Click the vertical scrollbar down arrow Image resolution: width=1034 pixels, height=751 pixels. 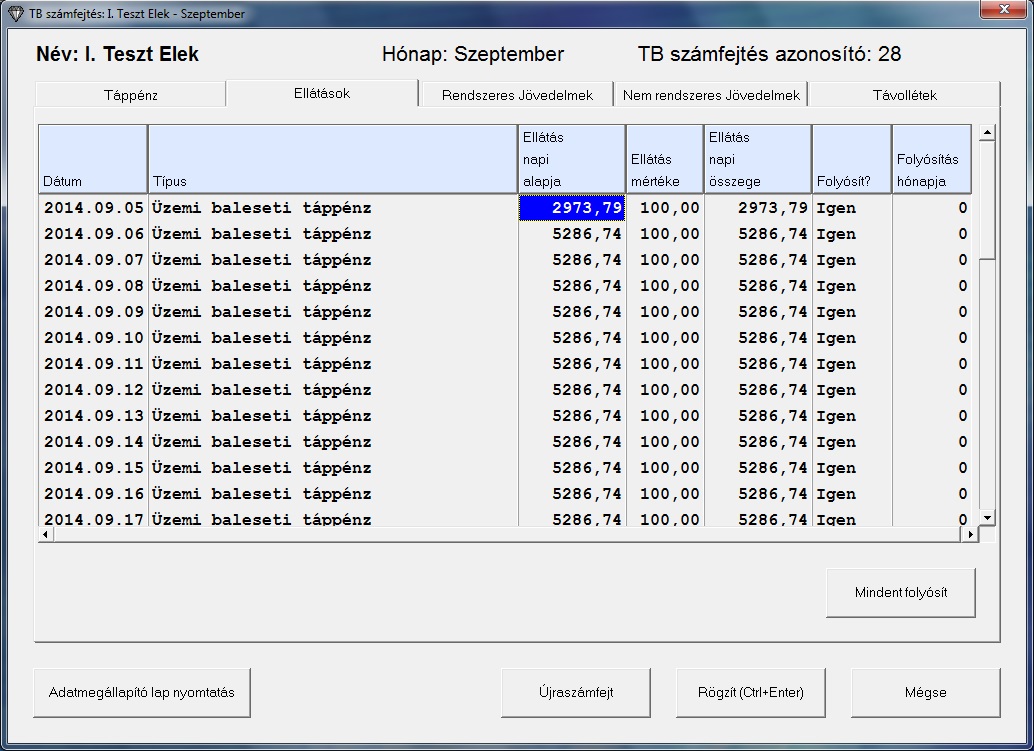(x=987, y=517)
